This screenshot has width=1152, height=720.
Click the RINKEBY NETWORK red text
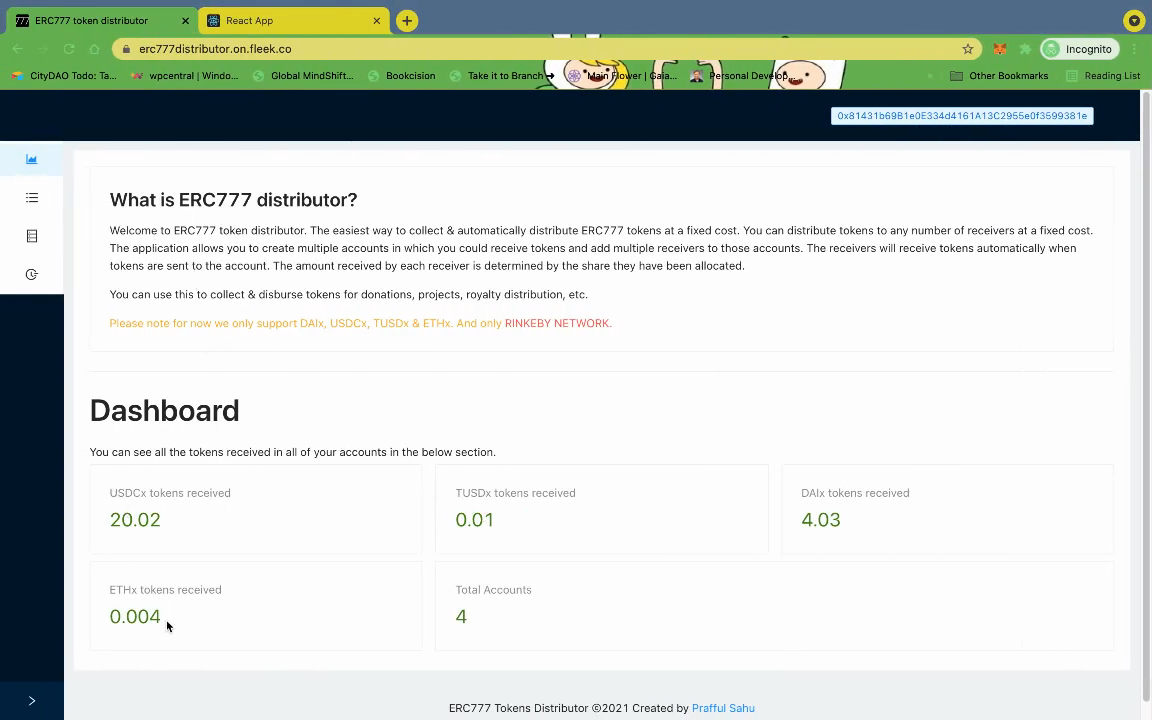point(558,323)
